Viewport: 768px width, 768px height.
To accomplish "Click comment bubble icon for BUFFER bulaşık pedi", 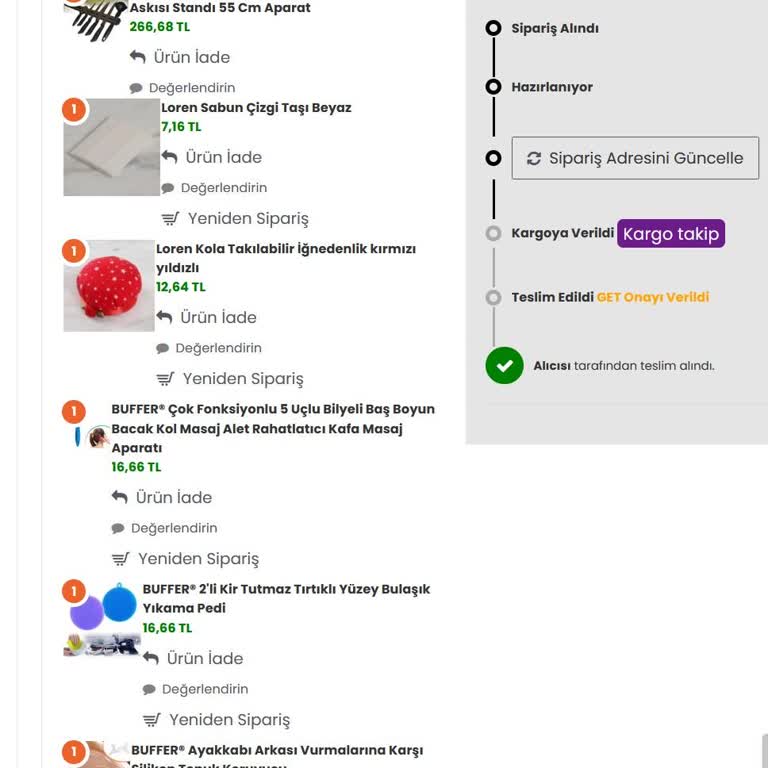I will click(149, 689).
